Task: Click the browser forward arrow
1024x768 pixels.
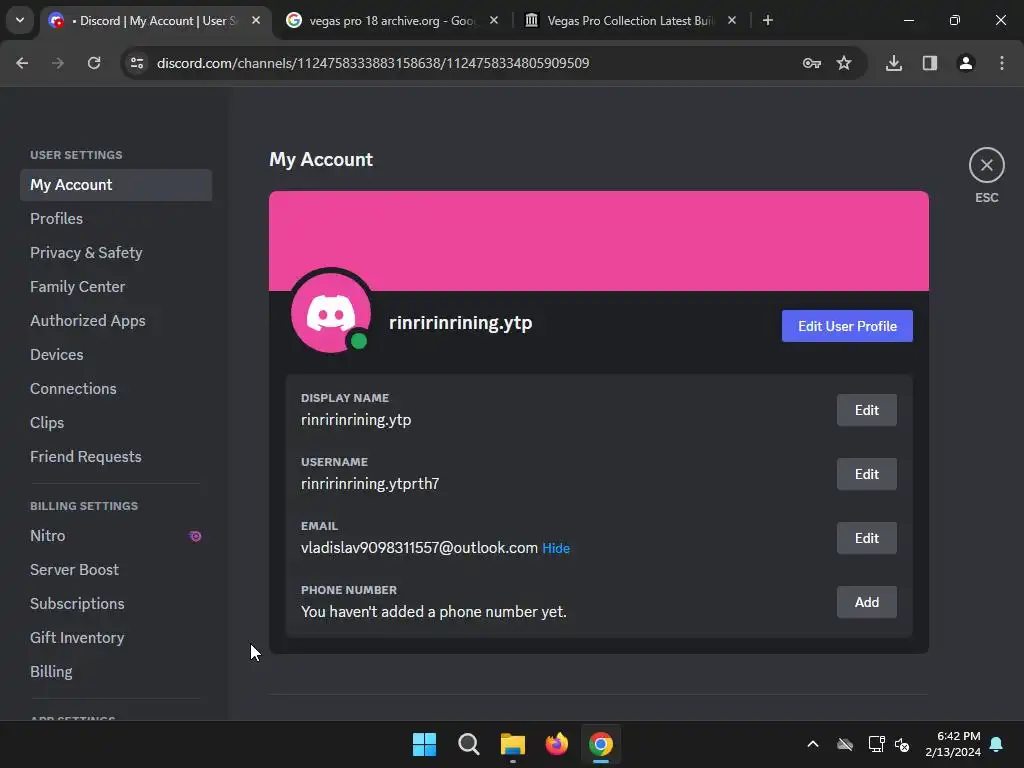Action: 58,63
